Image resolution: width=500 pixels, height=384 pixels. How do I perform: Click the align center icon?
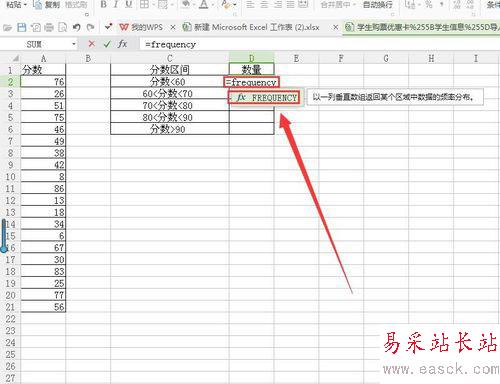264,4
